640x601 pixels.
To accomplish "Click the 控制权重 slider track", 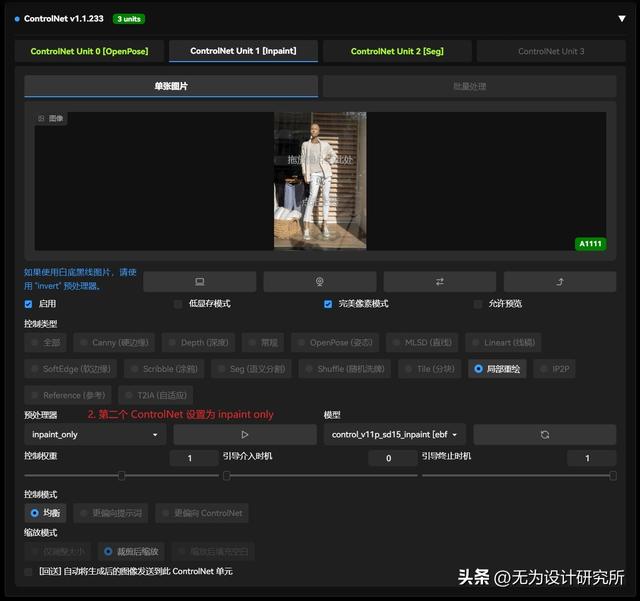I will [x=120, y=476].
